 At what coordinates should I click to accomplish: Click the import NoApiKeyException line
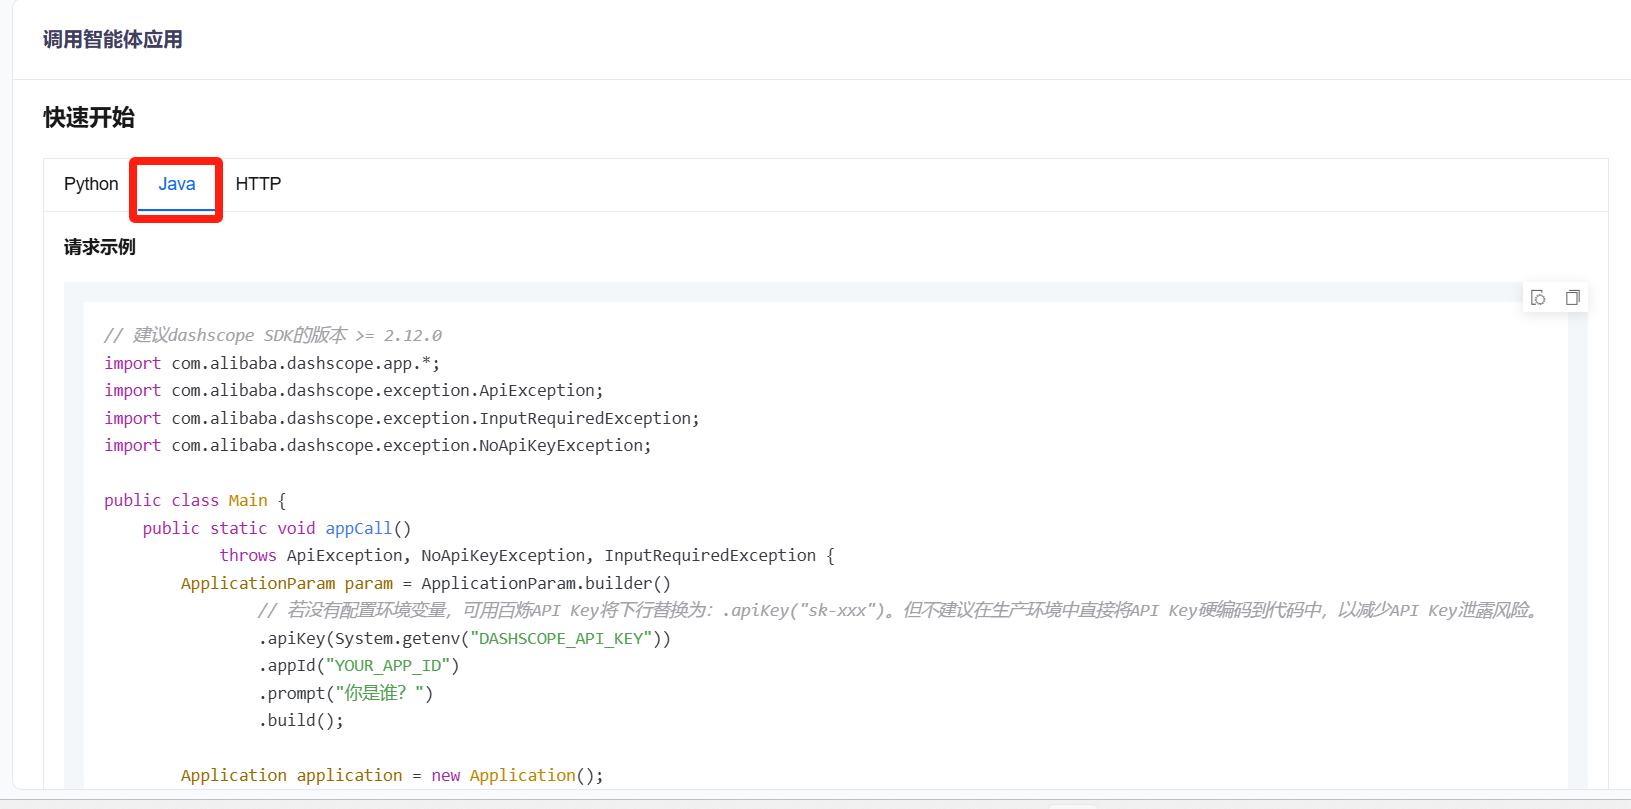point(378,445)
